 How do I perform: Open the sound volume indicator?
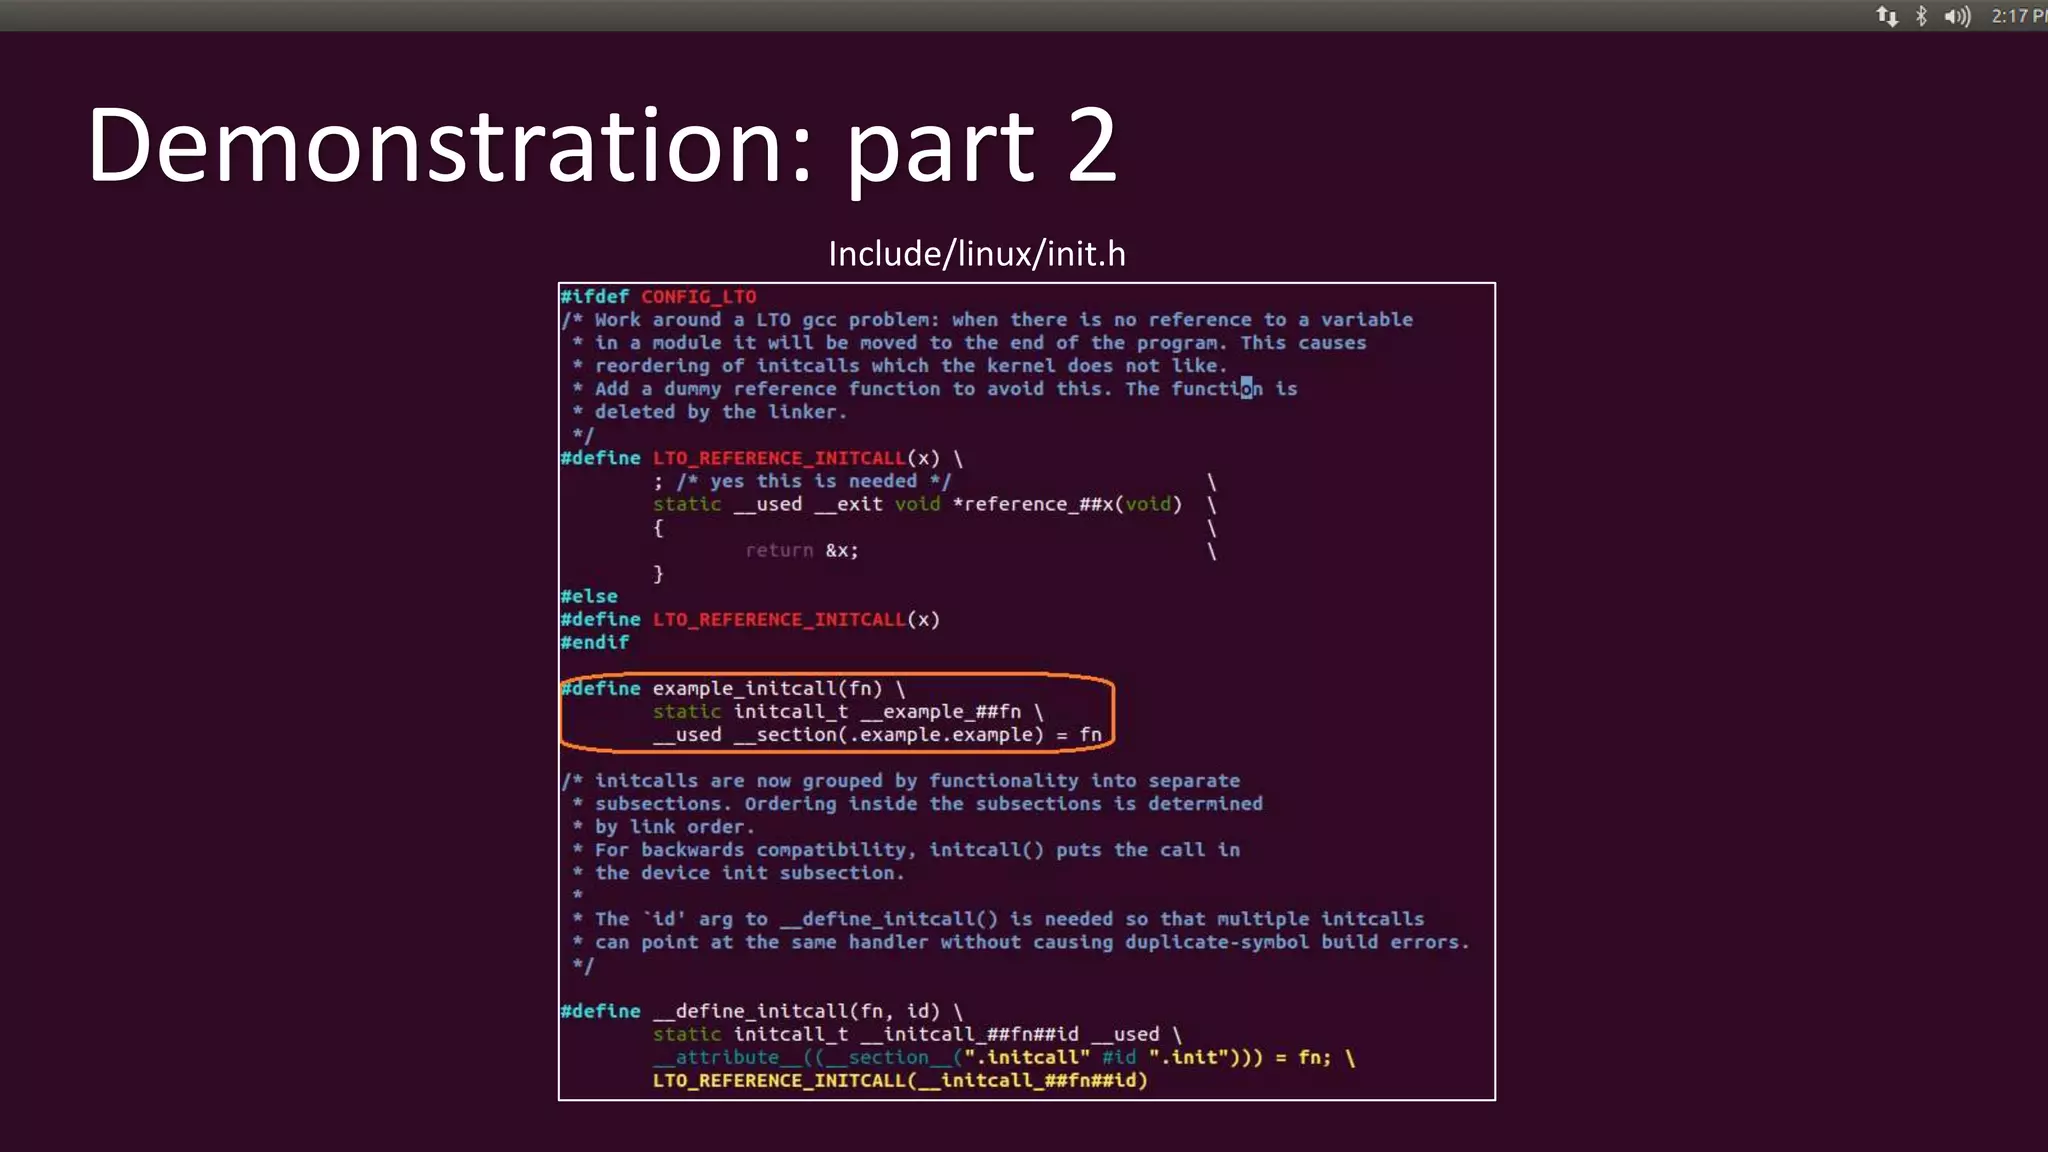pyautogui.click(x=1957, y=16)
